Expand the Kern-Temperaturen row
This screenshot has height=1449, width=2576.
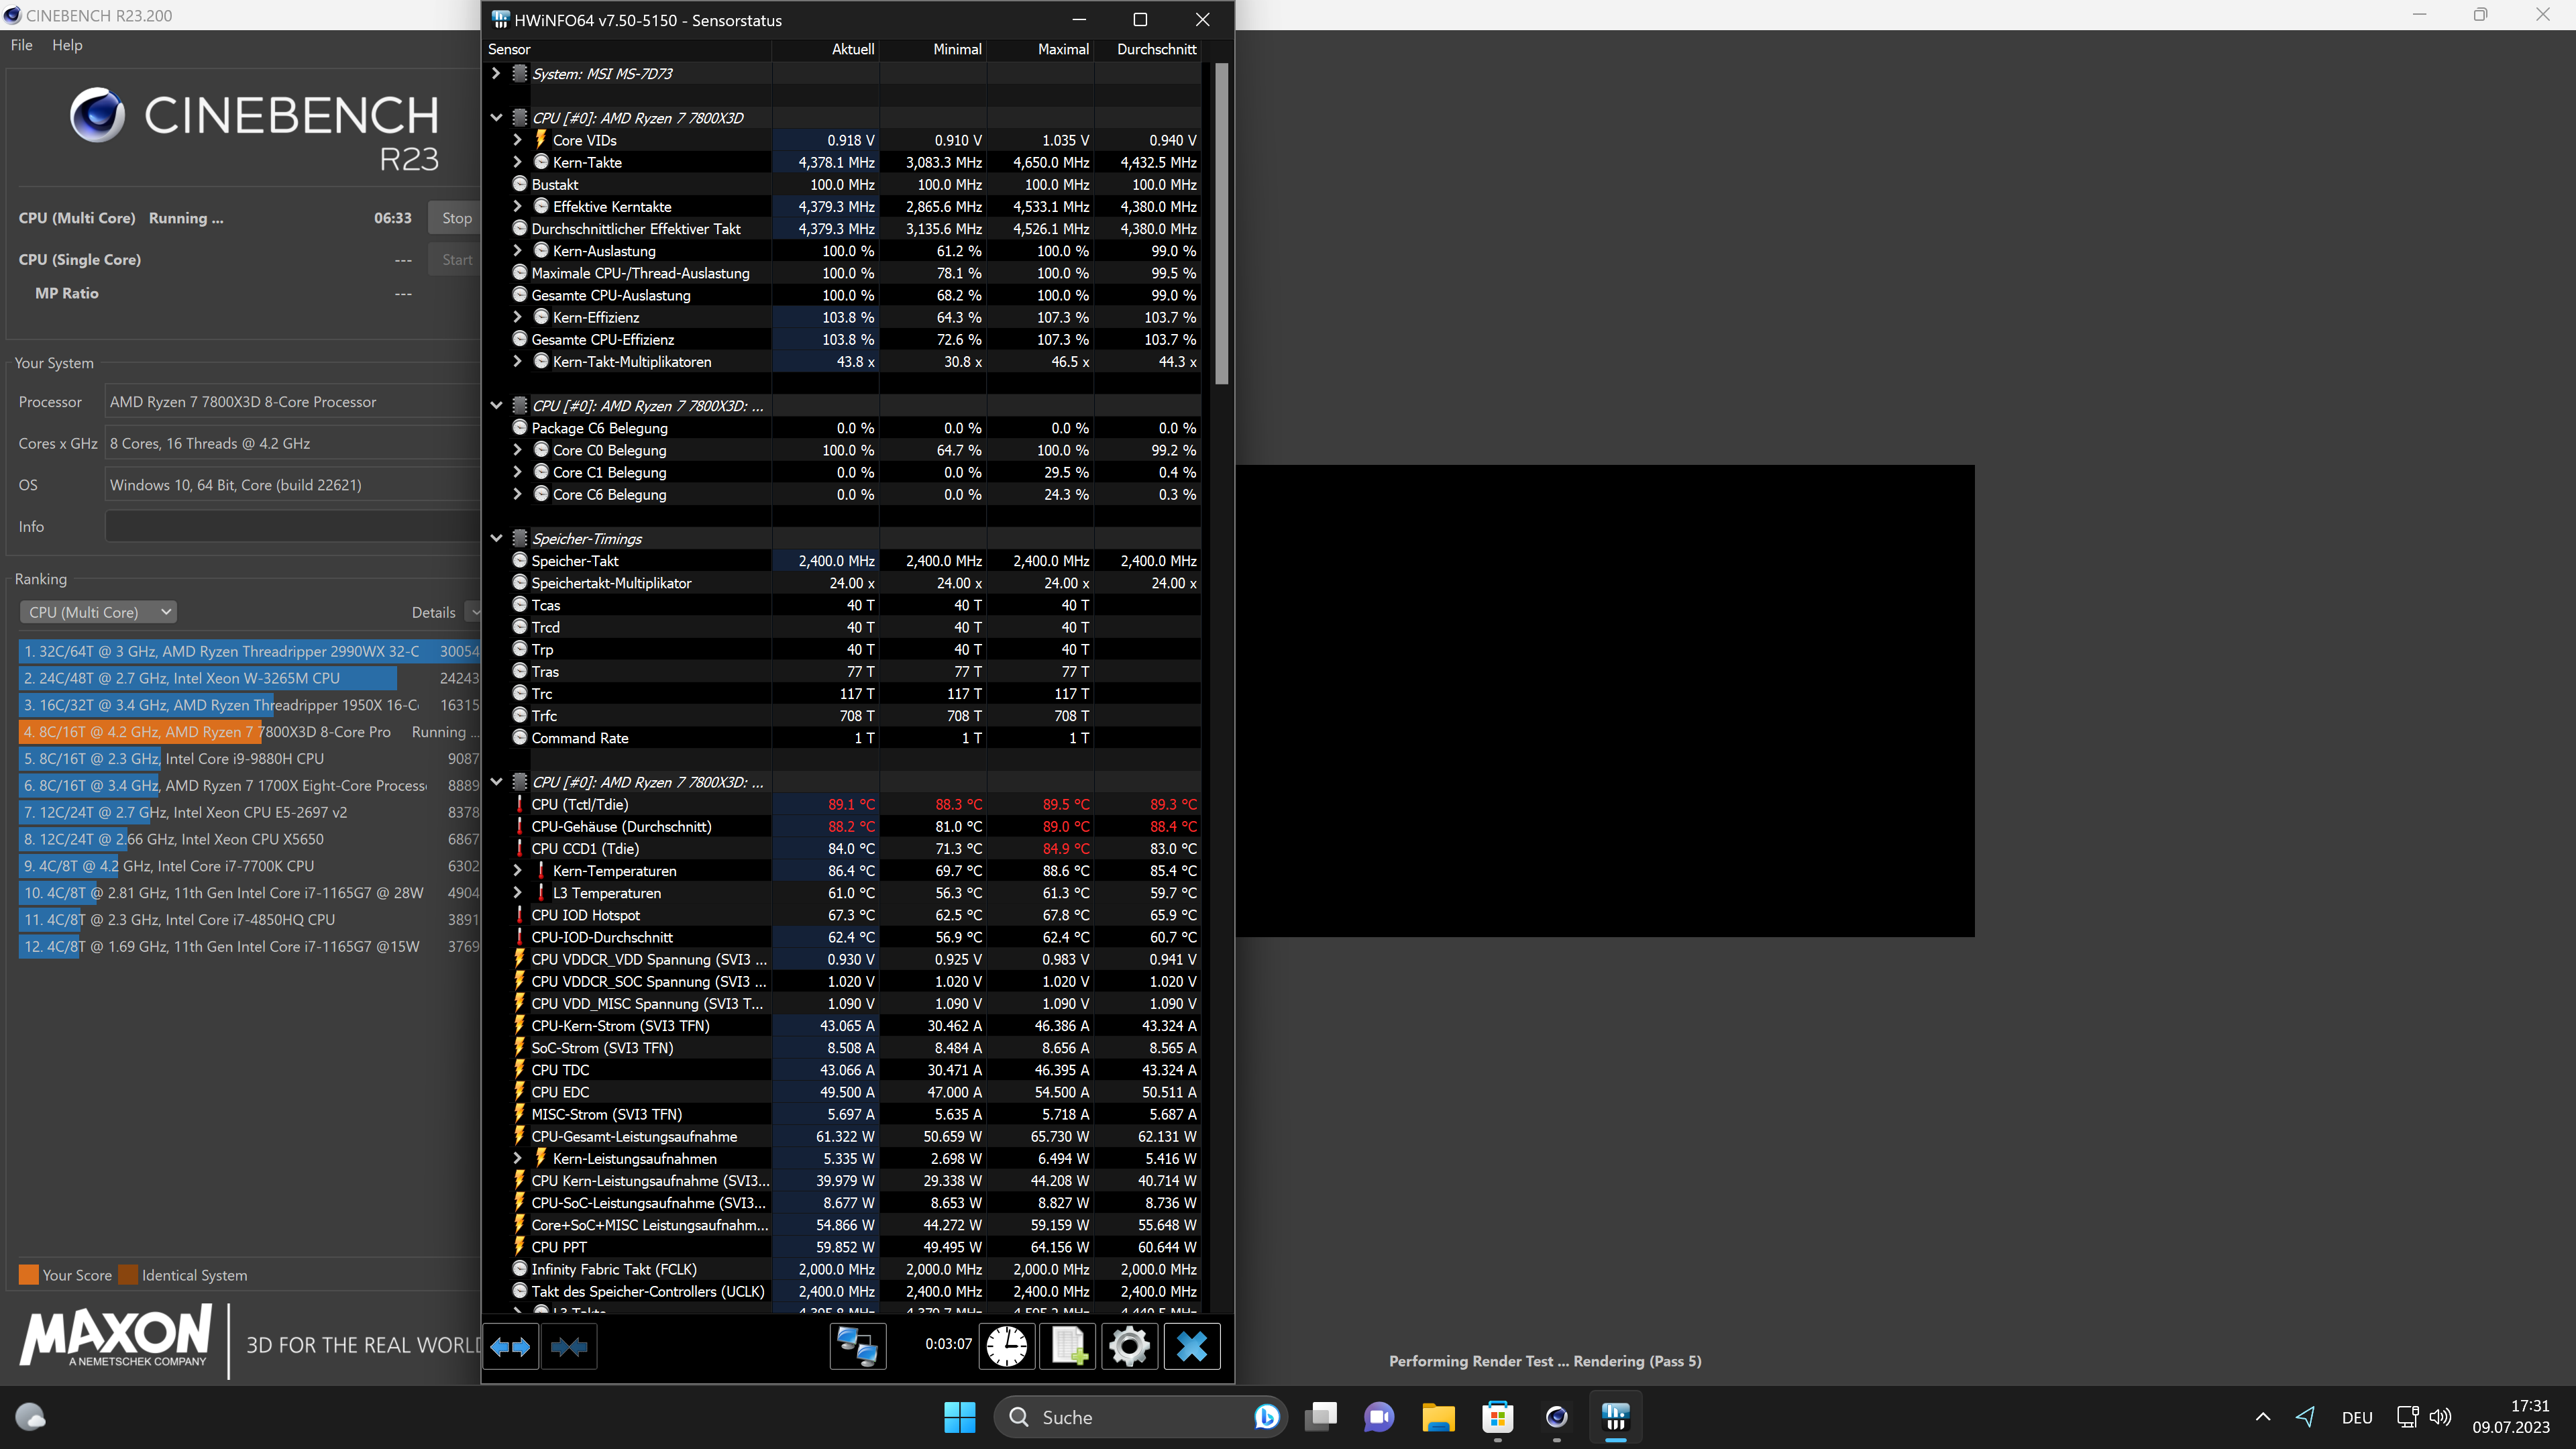point(517,870)
